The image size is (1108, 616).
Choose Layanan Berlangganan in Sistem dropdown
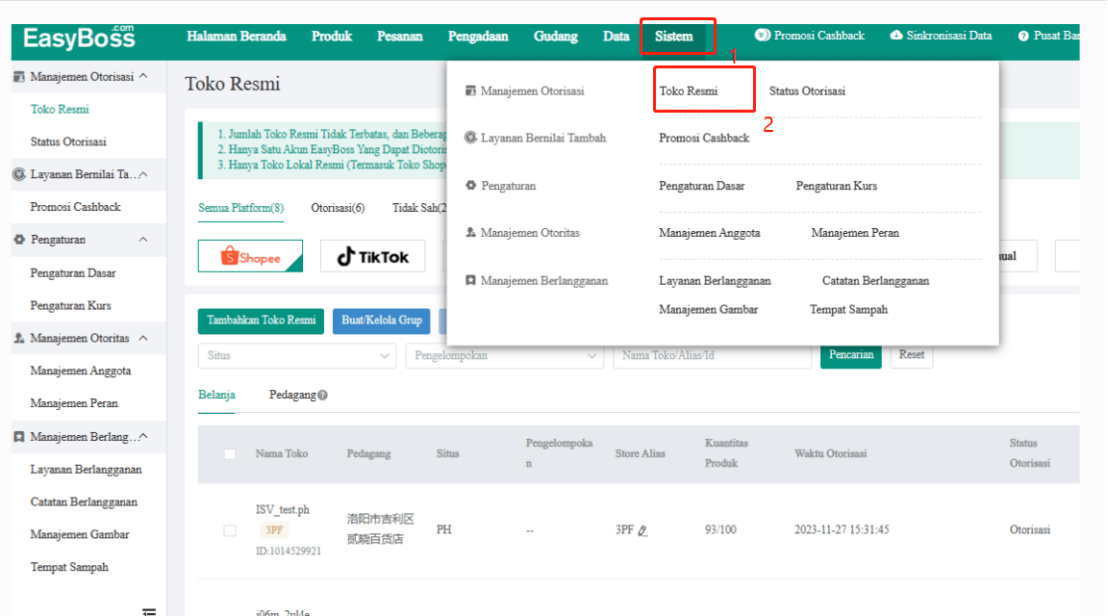click(714, 280)
